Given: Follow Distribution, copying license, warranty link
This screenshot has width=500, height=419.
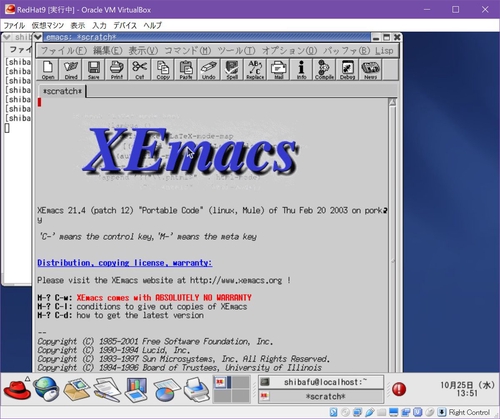Looking at the screenshot, I should click(125, 263).
